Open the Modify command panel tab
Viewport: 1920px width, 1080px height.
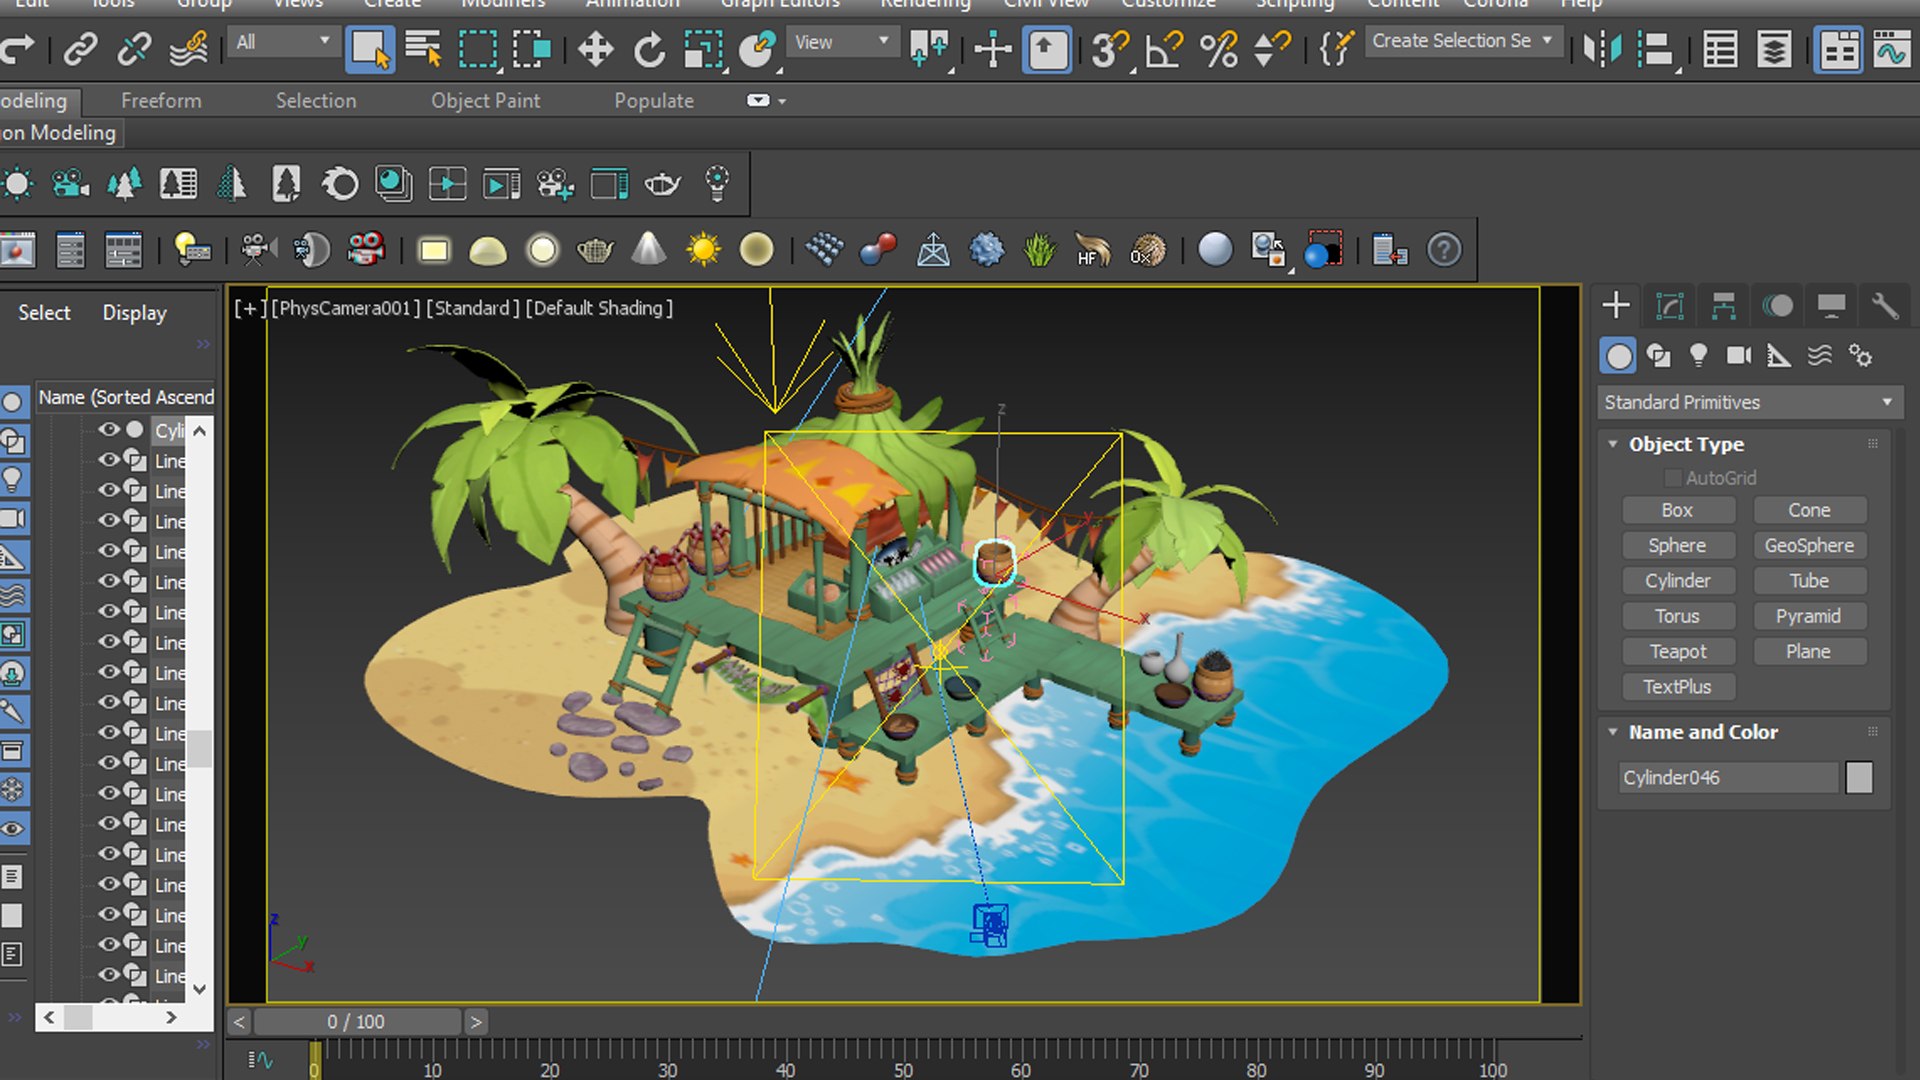(1670, 306)
